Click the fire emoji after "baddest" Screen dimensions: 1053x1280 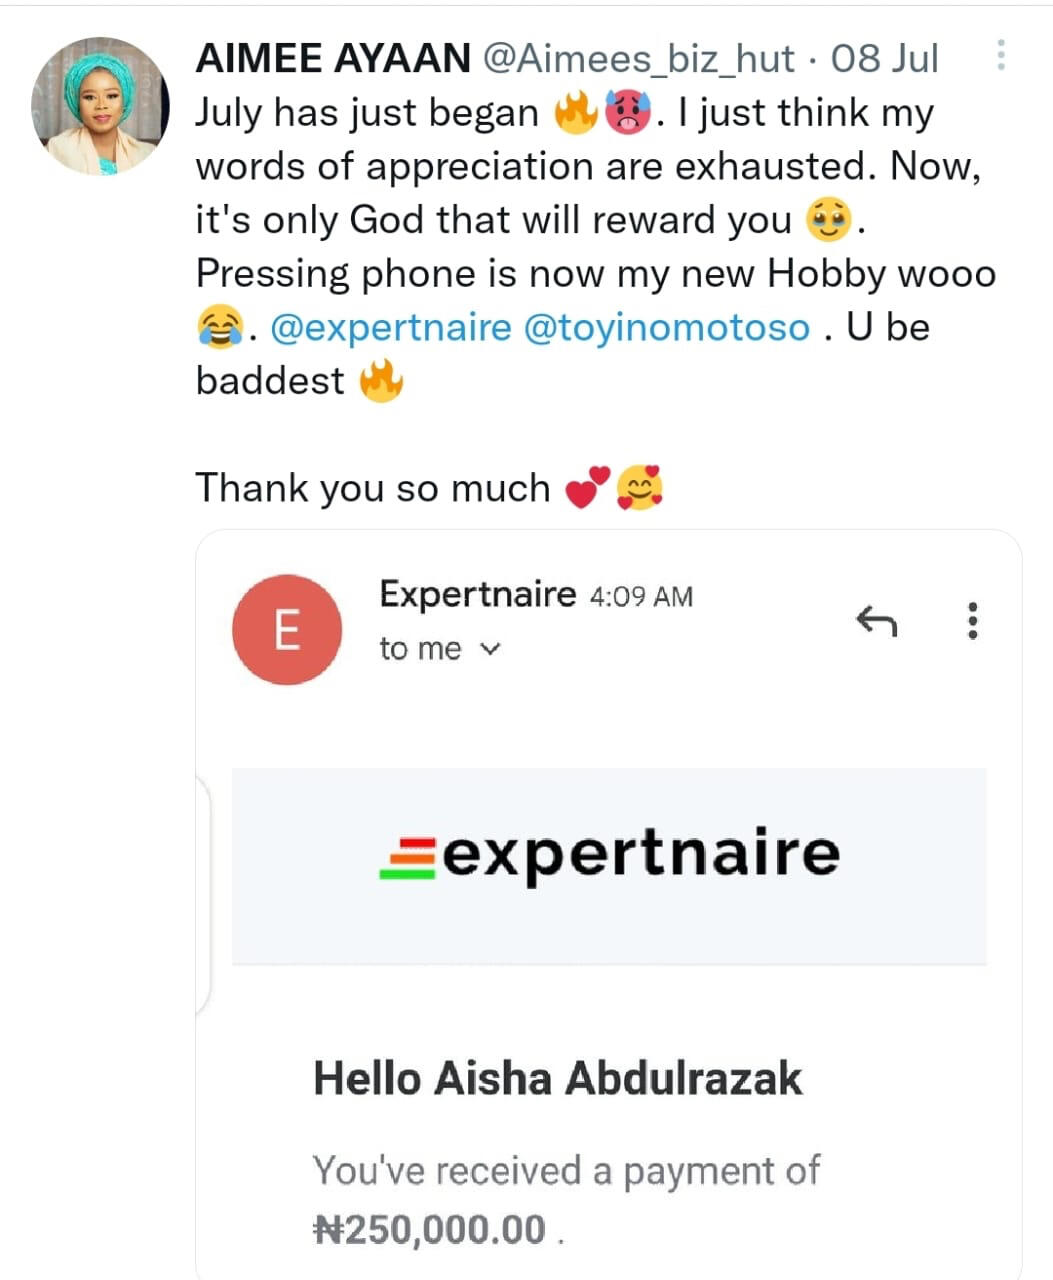click(381, 382)
